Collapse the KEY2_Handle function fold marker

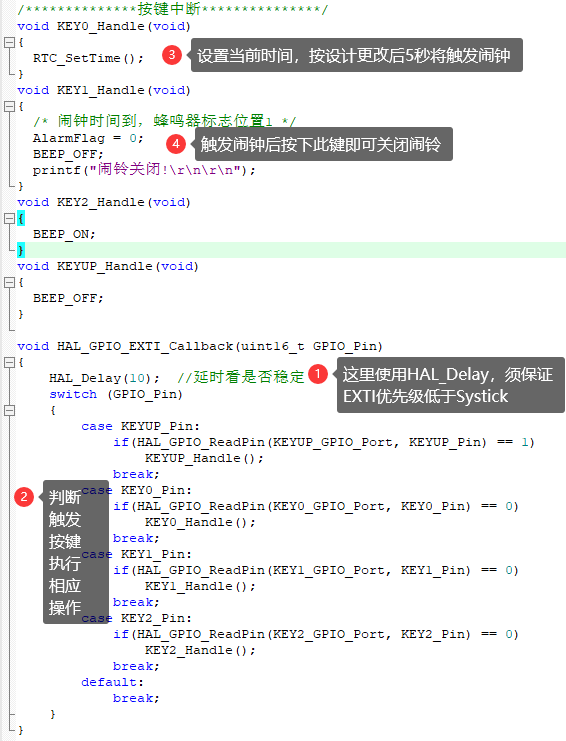tap(9, 218)
